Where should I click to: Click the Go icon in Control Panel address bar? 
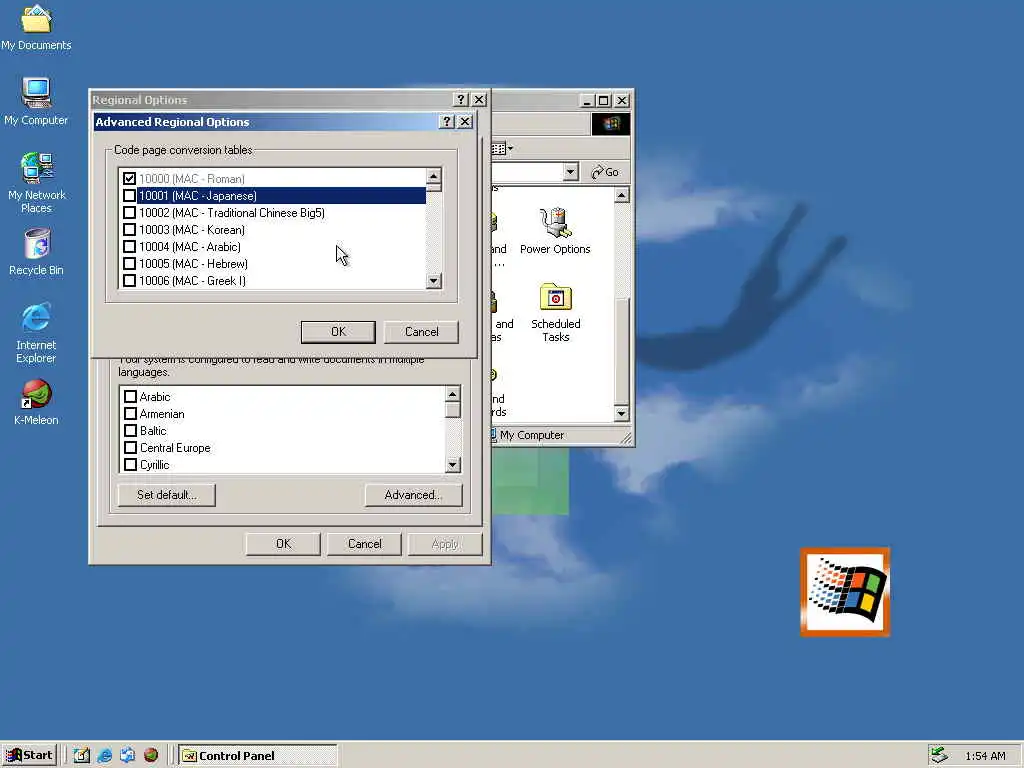click(605, 172)
